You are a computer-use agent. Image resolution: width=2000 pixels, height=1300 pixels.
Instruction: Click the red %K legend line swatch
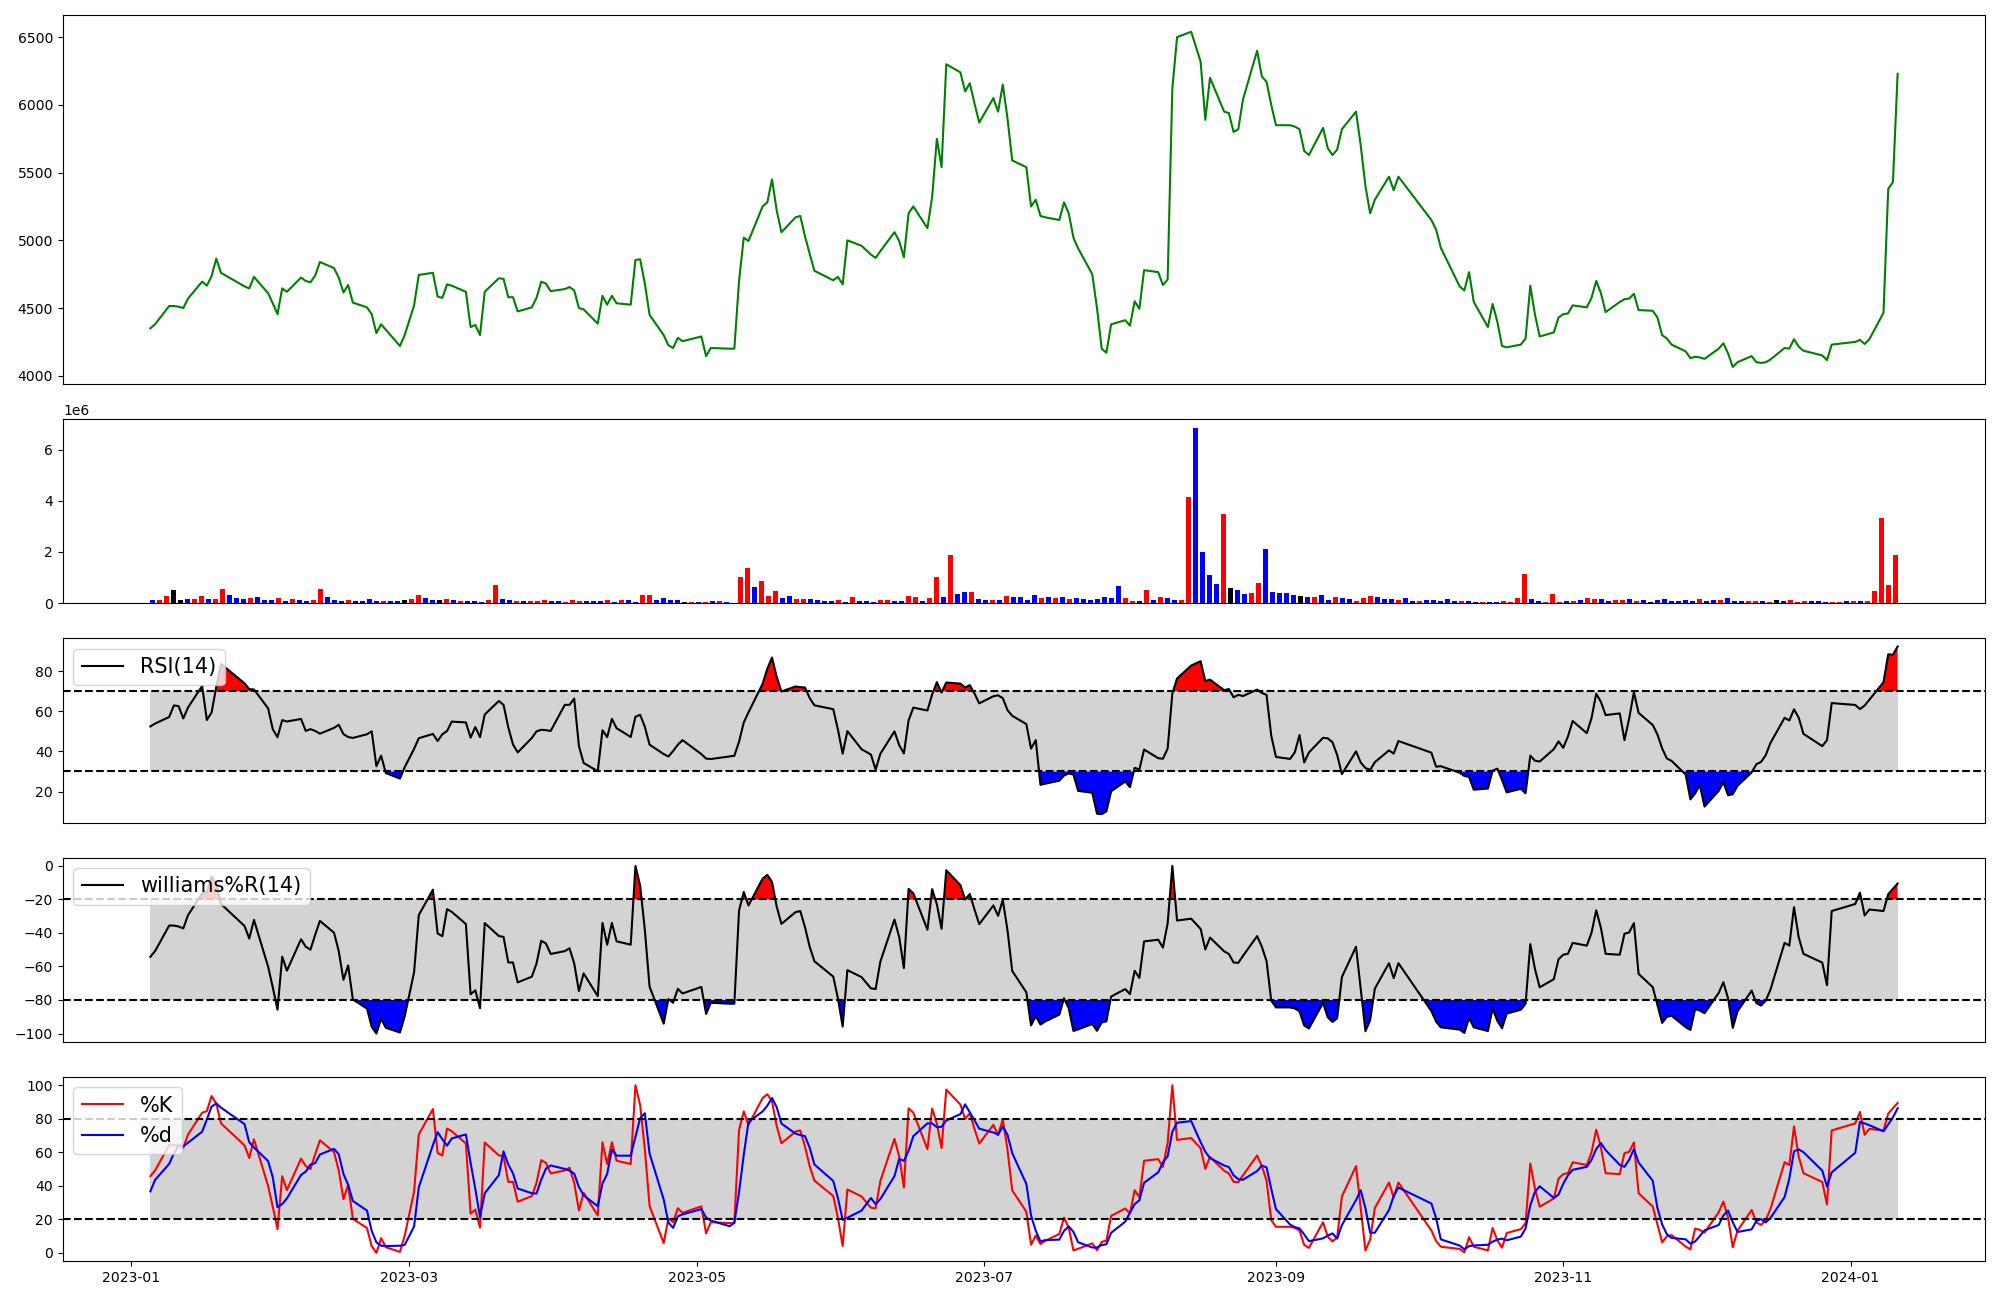[102, 1105]
